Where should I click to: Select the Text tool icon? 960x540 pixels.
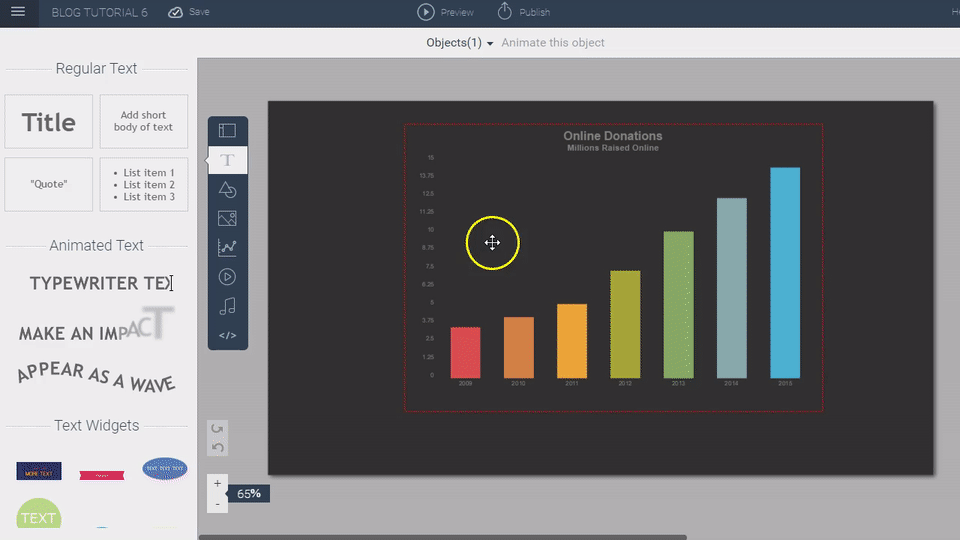227,160
